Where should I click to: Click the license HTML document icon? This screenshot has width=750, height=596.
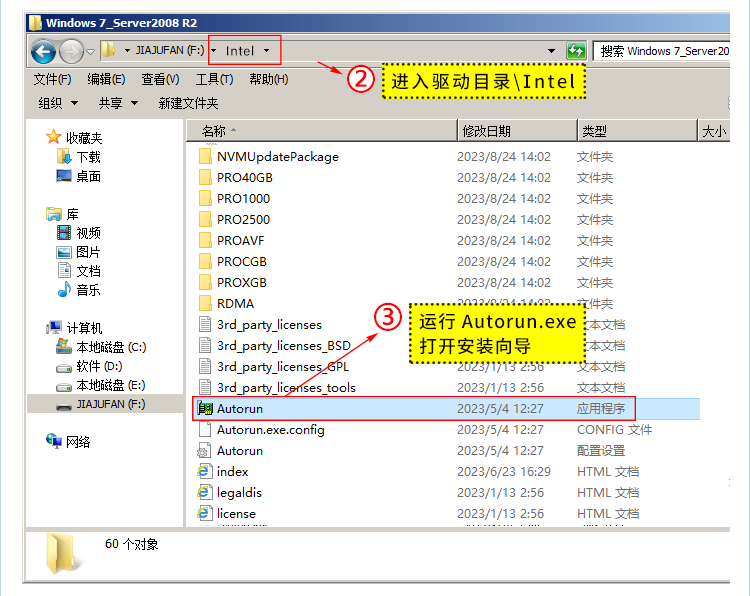204,514
